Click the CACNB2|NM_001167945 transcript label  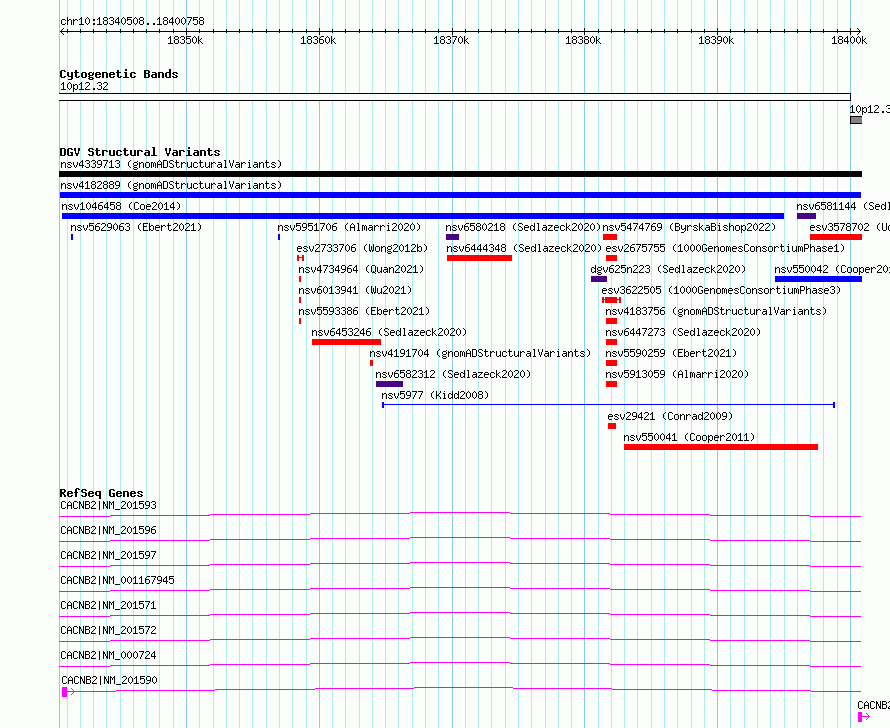coord(117,580)
